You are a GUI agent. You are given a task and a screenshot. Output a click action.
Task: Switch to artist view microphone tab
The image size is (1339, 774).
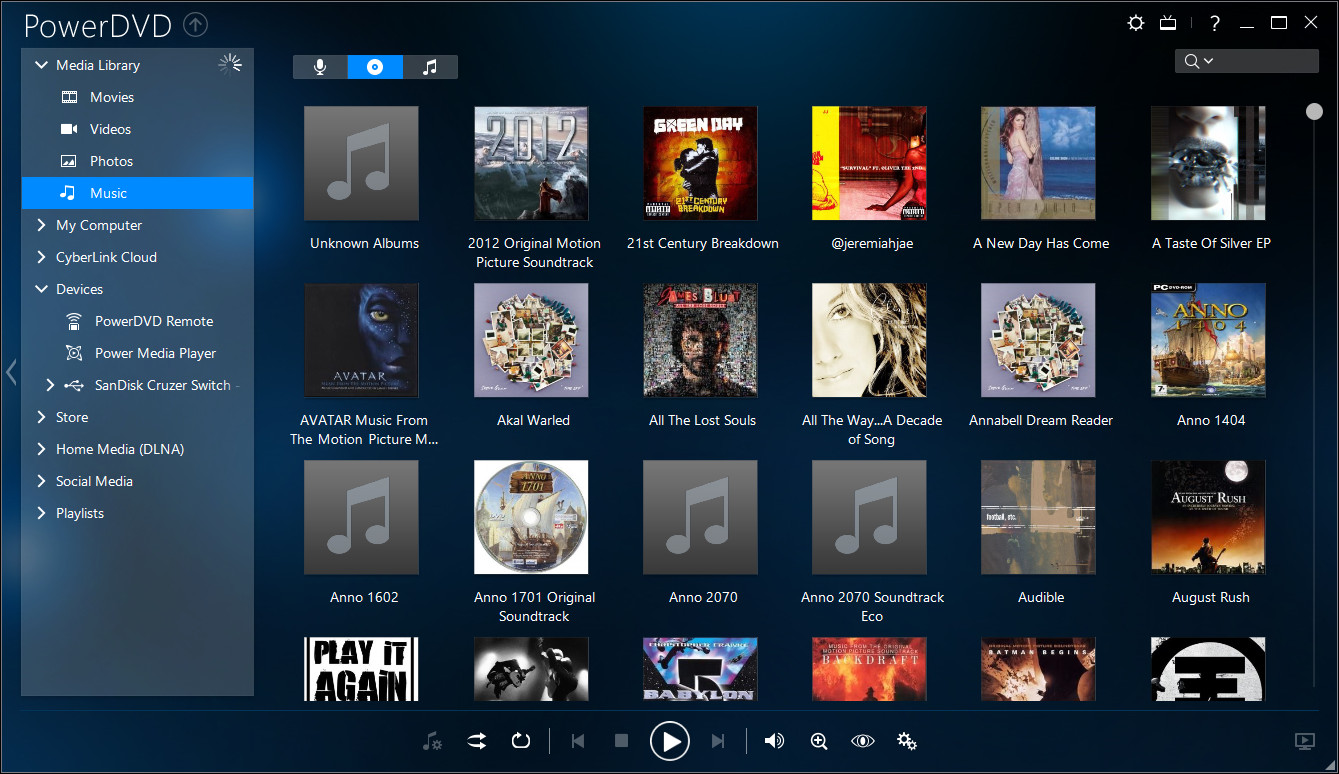(x=320, y=67)
